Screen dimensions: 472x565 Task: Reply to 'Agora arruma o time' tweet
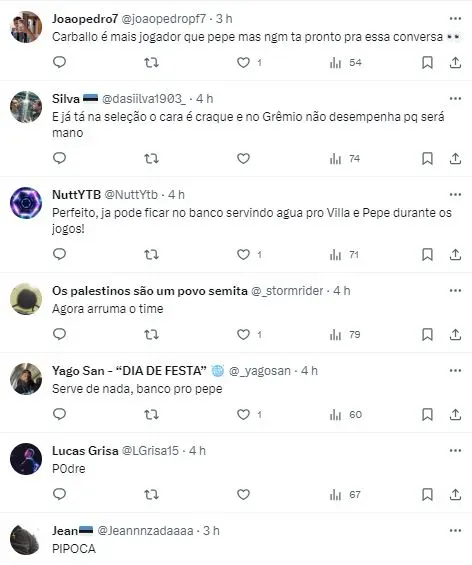click(59, 335)
